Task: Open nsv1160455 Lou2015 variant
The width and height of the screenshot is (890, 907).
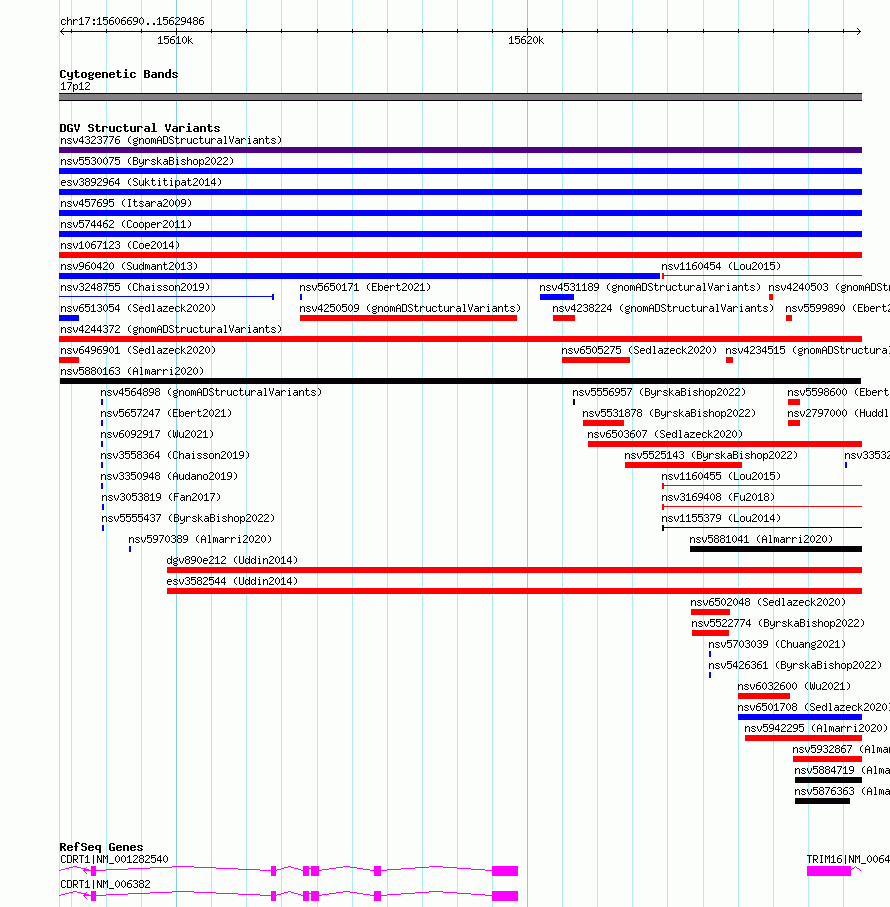Action: (721, 476)
